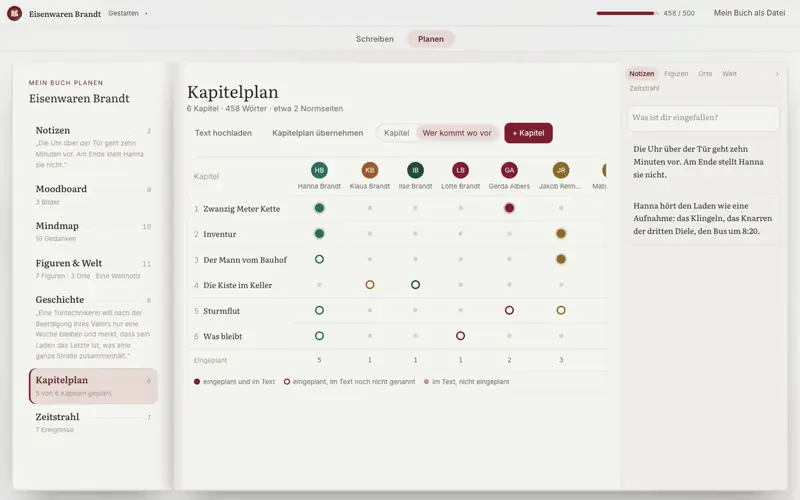Screen dimensions: 800x500
Task: Click Hanna Brandt HB avatar
Action: pos(319,170)
